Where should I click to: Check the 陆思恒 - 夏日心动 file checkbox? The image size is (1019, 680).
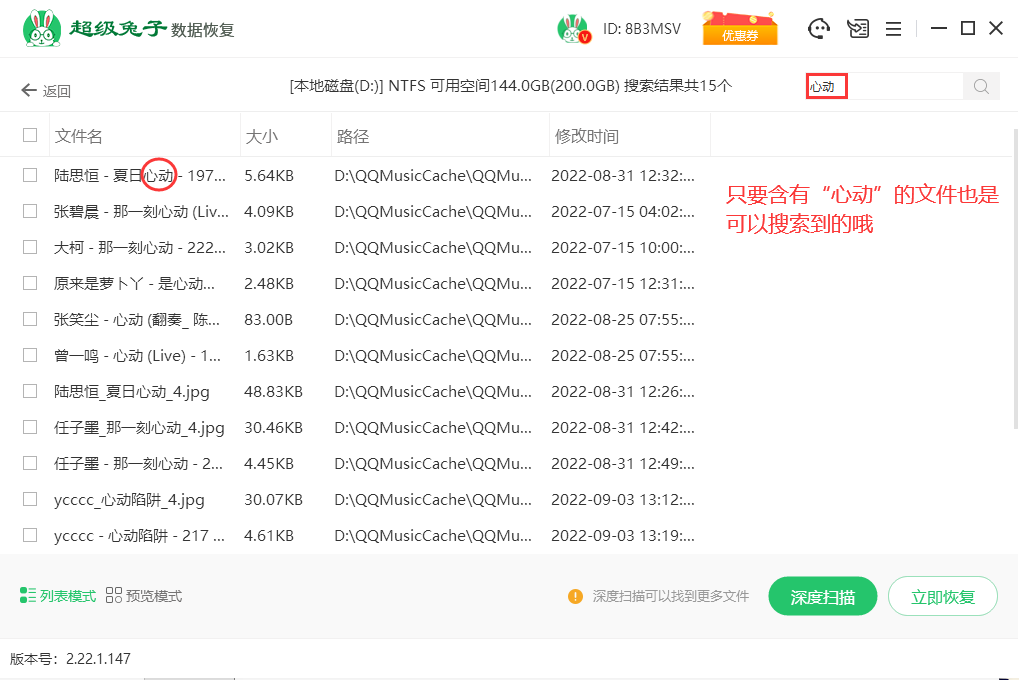click(30, 175)
